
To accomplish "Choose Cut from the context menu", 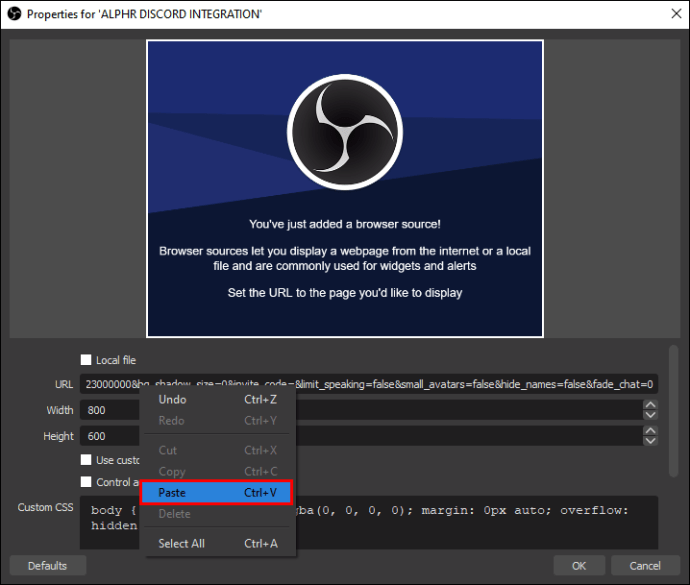I will [217, 450].
